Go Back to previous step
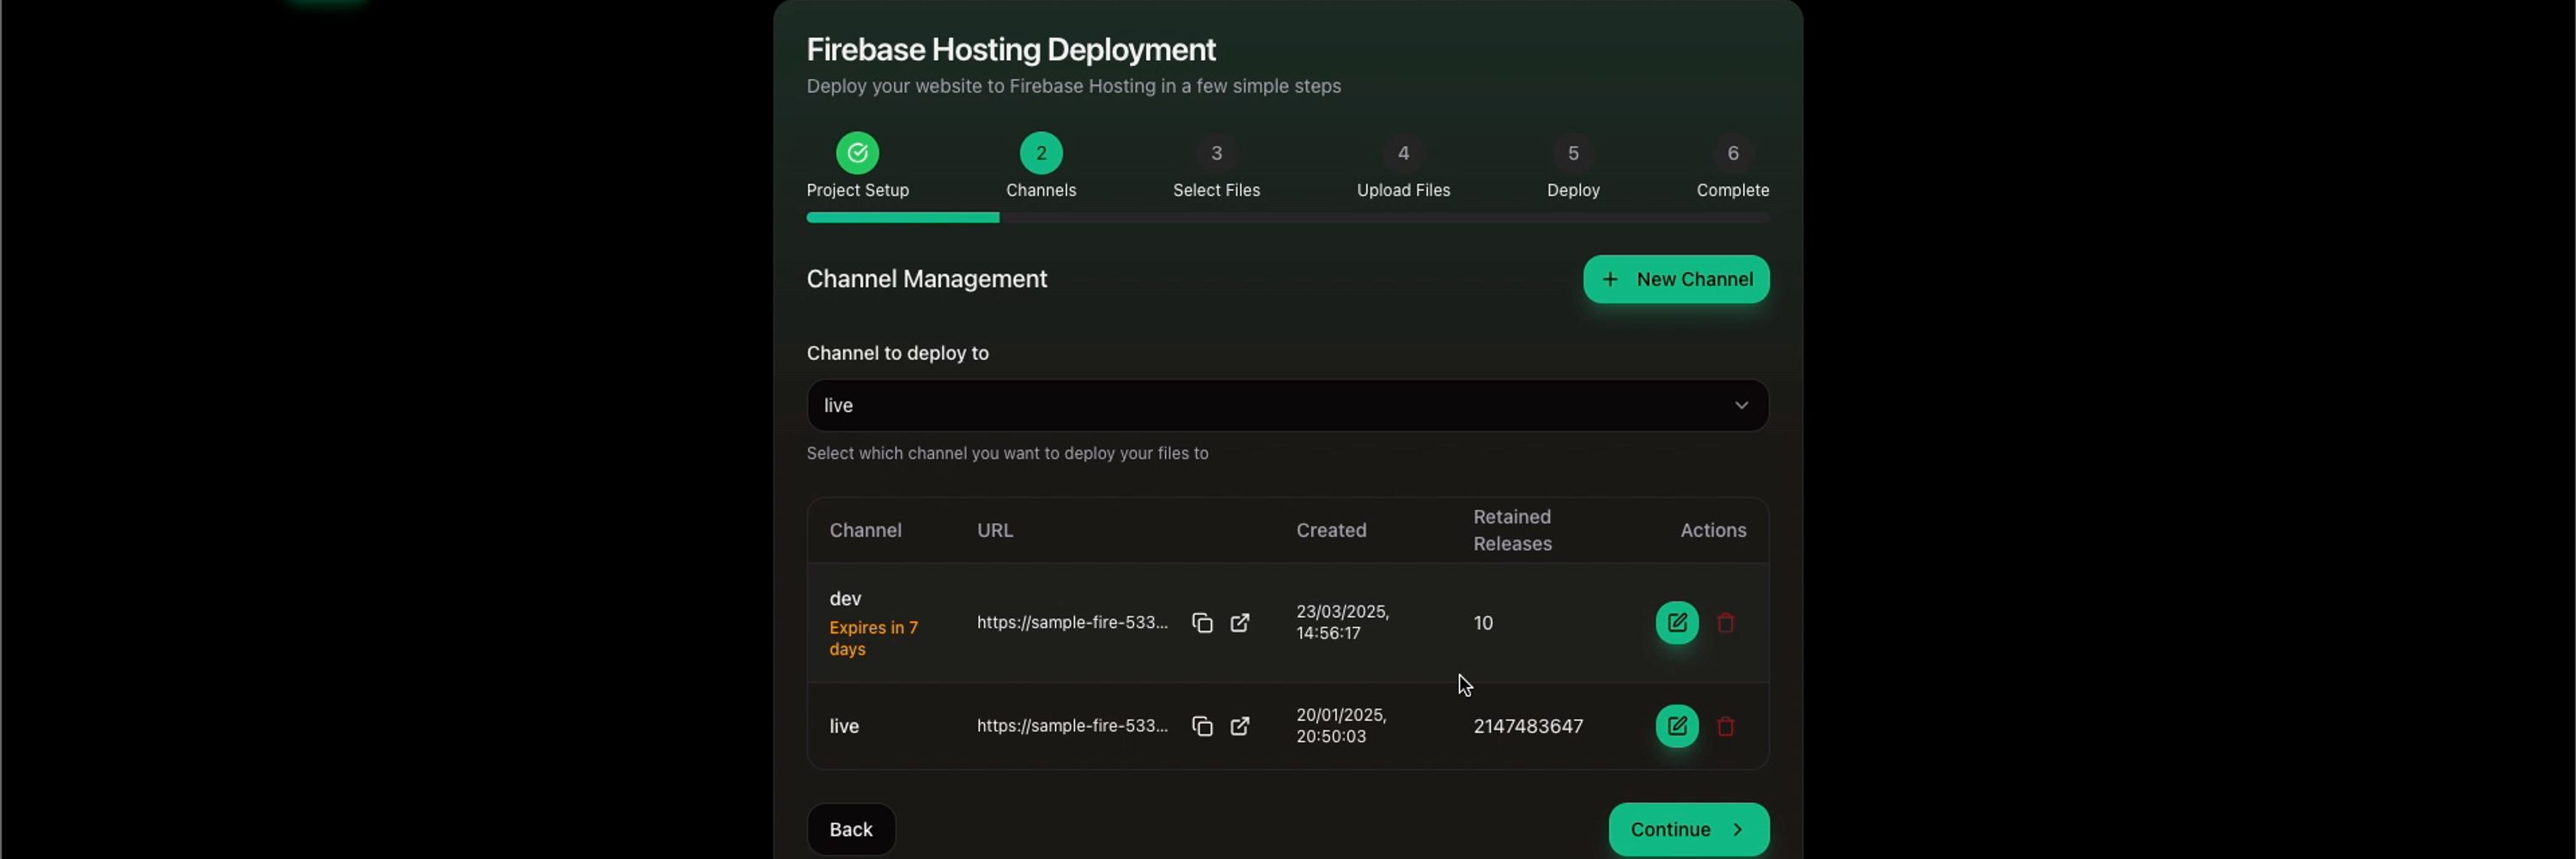The height and width of the screenshot is (859, 2576). pos(851,829)
